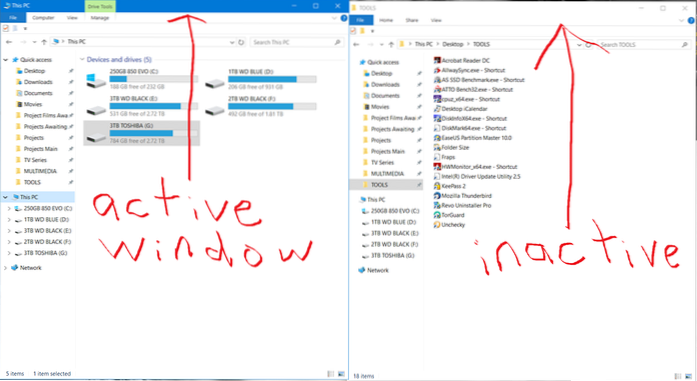Open Projects Main in TOOLS window sidebar
The image size is (697, 381).
(388, 152)
